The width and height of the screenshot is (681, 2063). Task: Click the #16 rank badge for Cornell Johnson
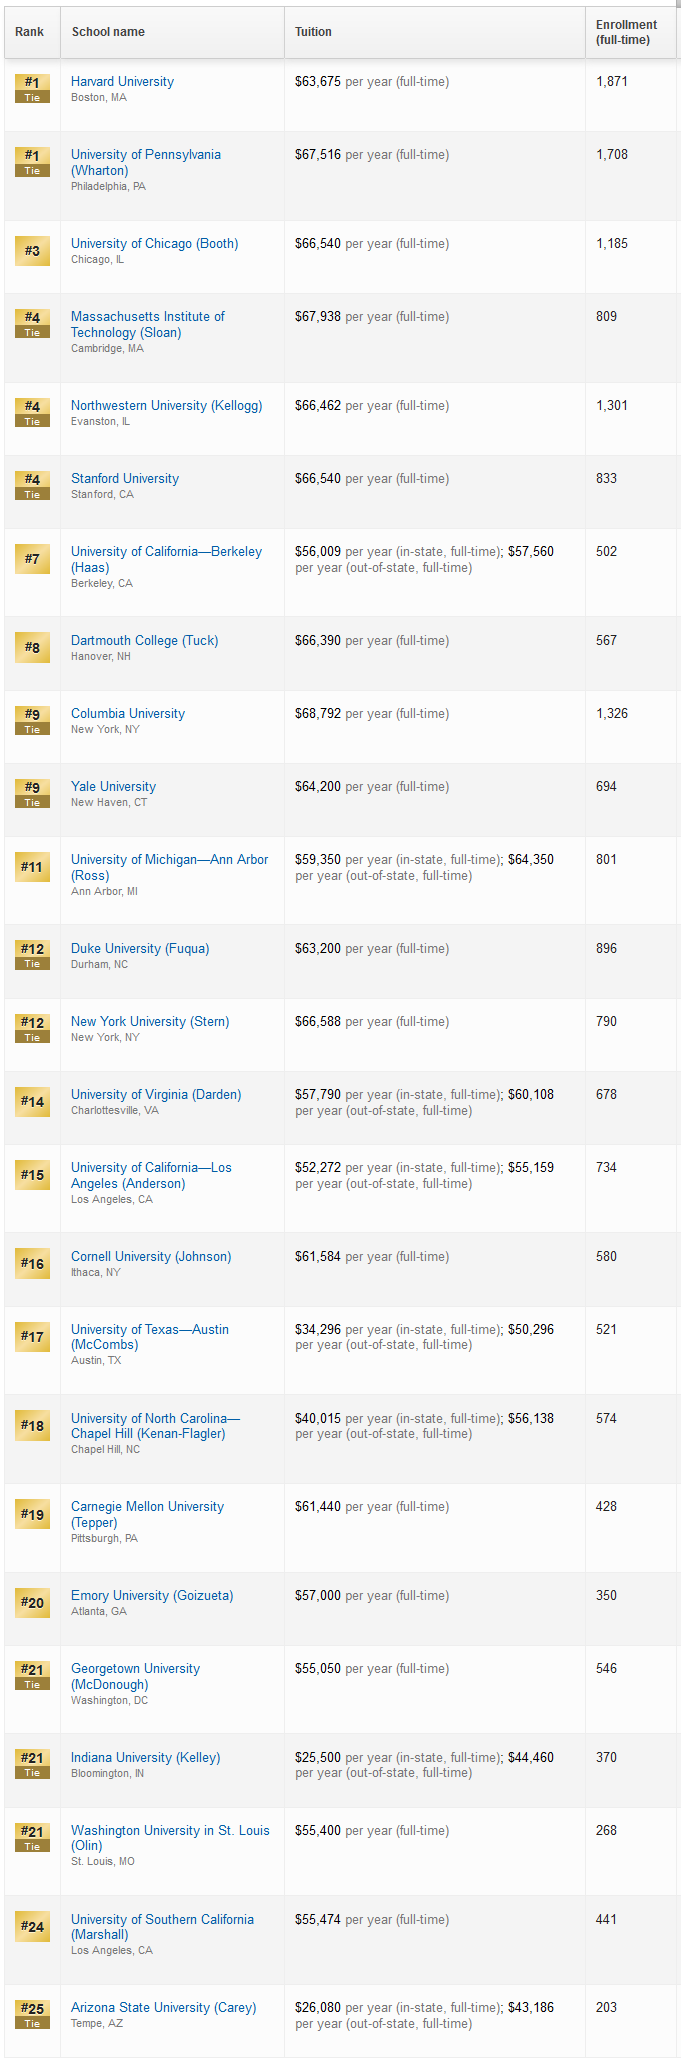[x=32, y=1263]
